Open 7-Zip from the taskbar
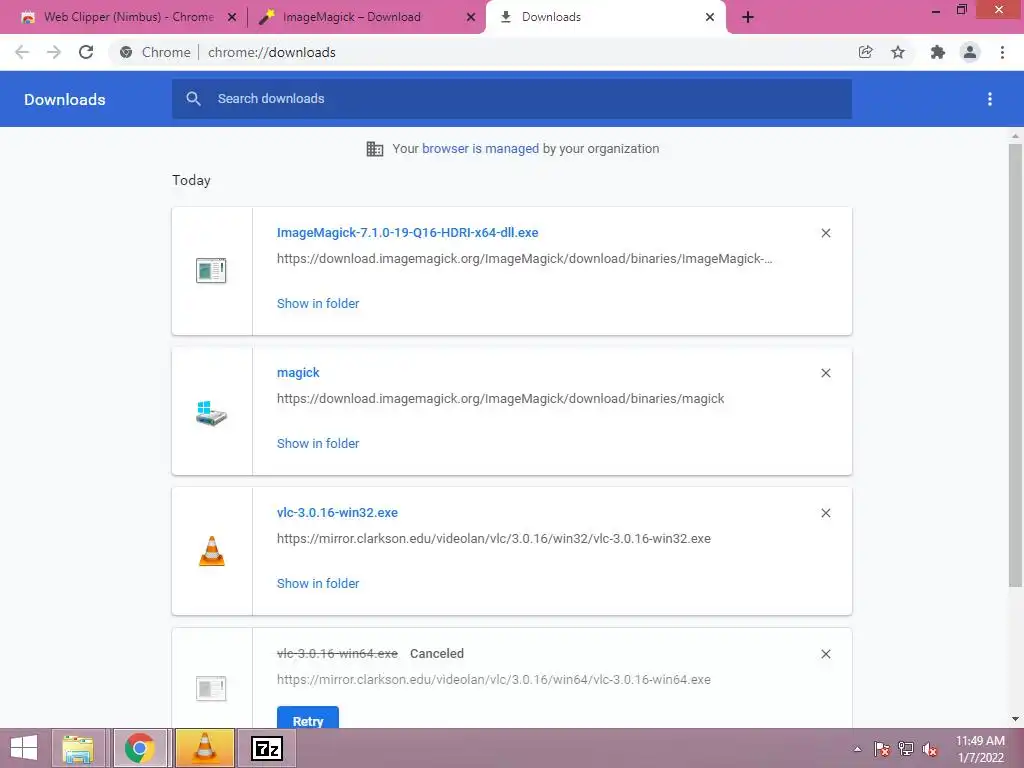The width and height of the screenshot is (1024, 768). coord(267,748)
